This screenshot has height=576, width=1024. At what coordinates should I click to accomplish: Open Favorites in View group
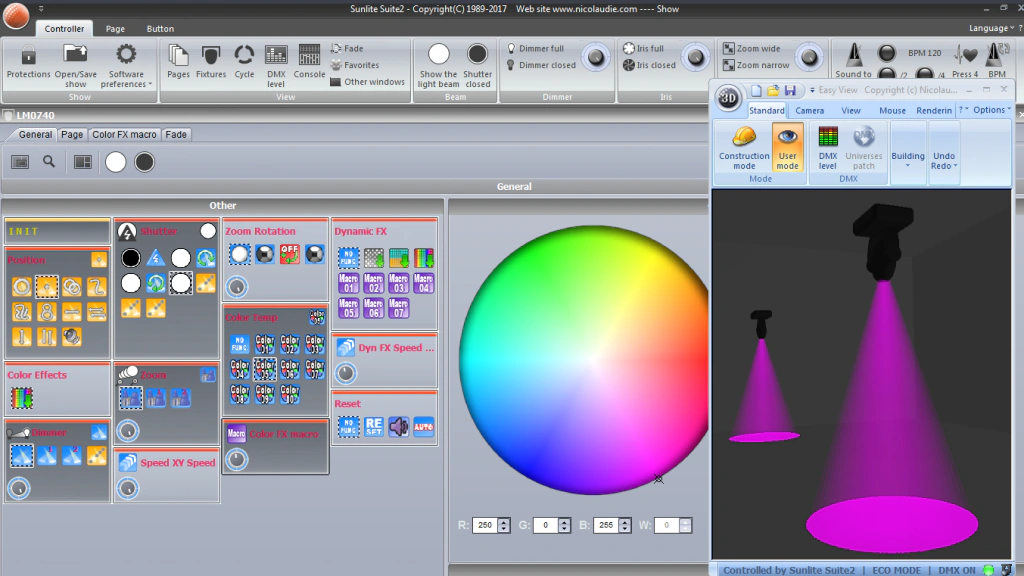(x=355, y=65)
